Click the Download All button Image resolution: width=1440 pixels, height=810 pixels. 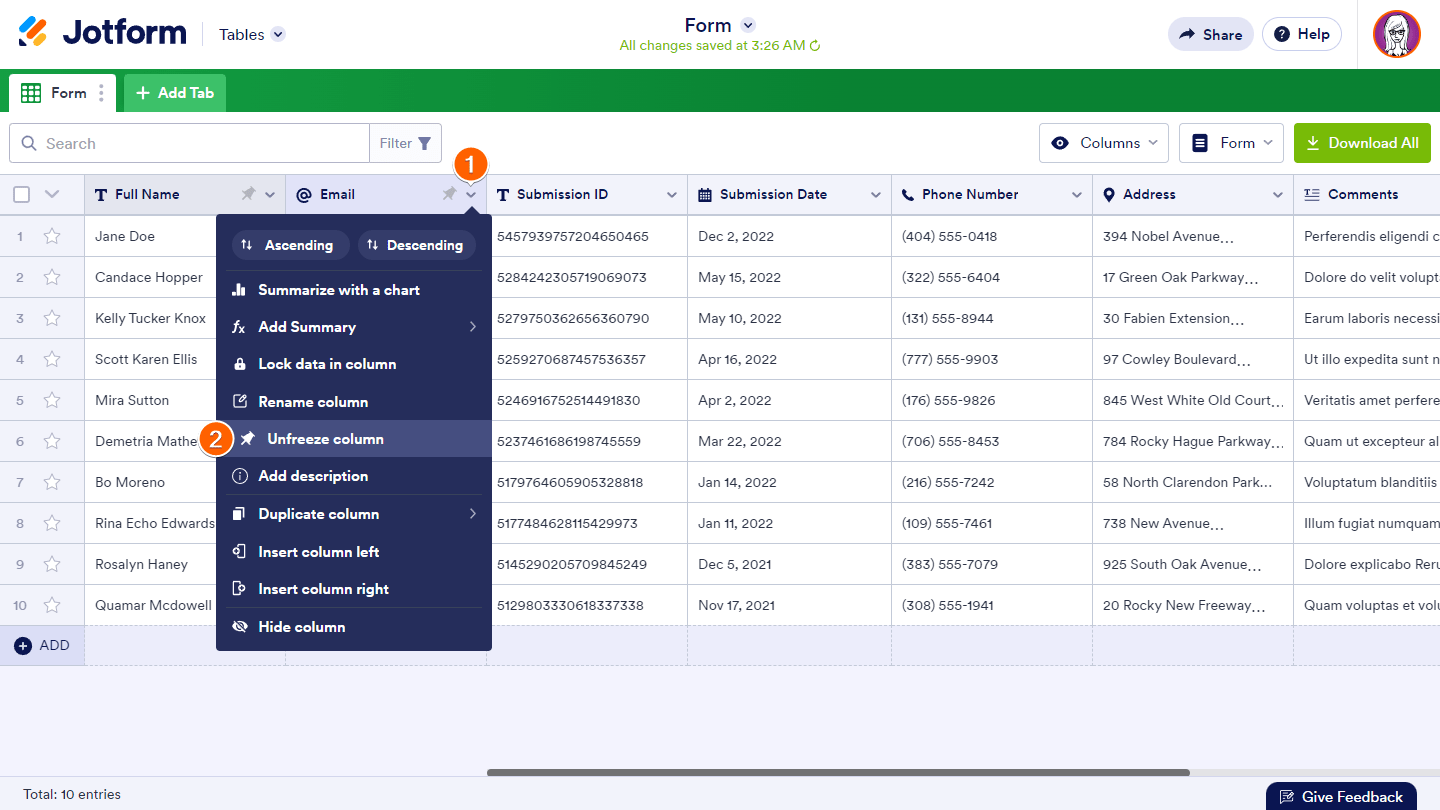(1361, 143)
